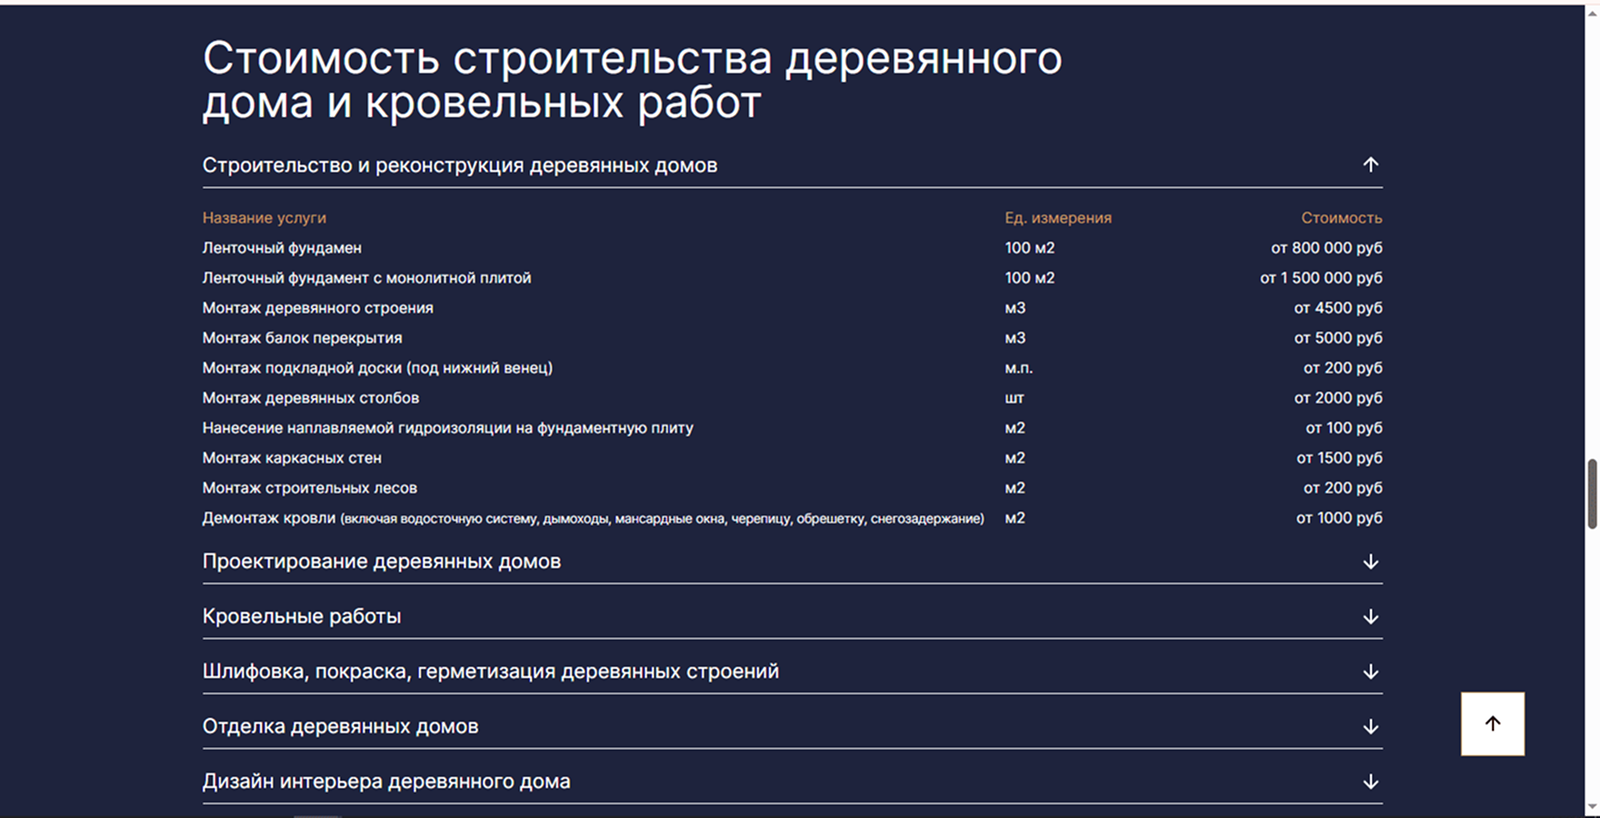Expand Проектирование деревянных домов arrow
1600x818 pixels.
1371,562
